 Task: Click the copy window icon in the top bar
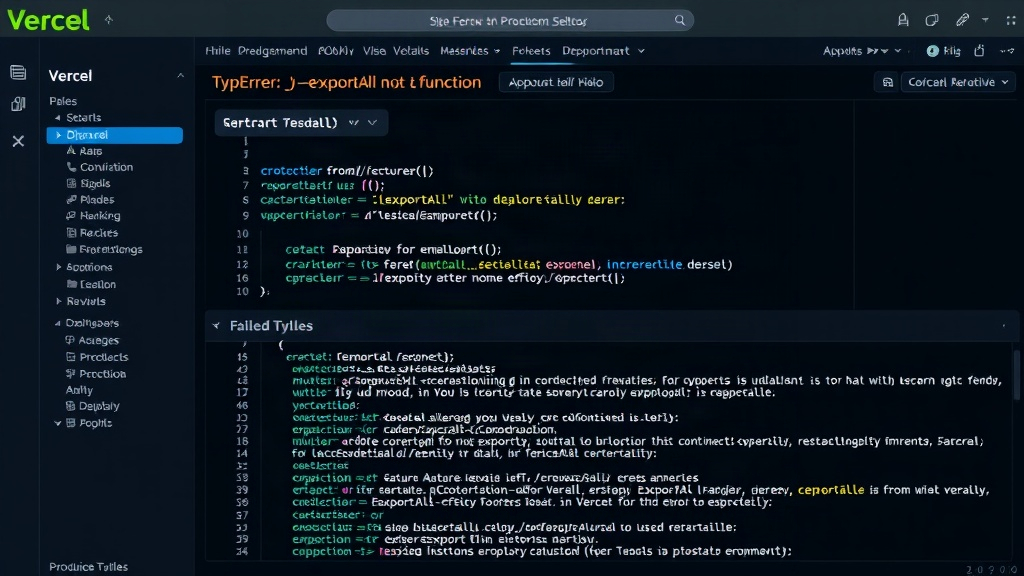coord(932,20)
